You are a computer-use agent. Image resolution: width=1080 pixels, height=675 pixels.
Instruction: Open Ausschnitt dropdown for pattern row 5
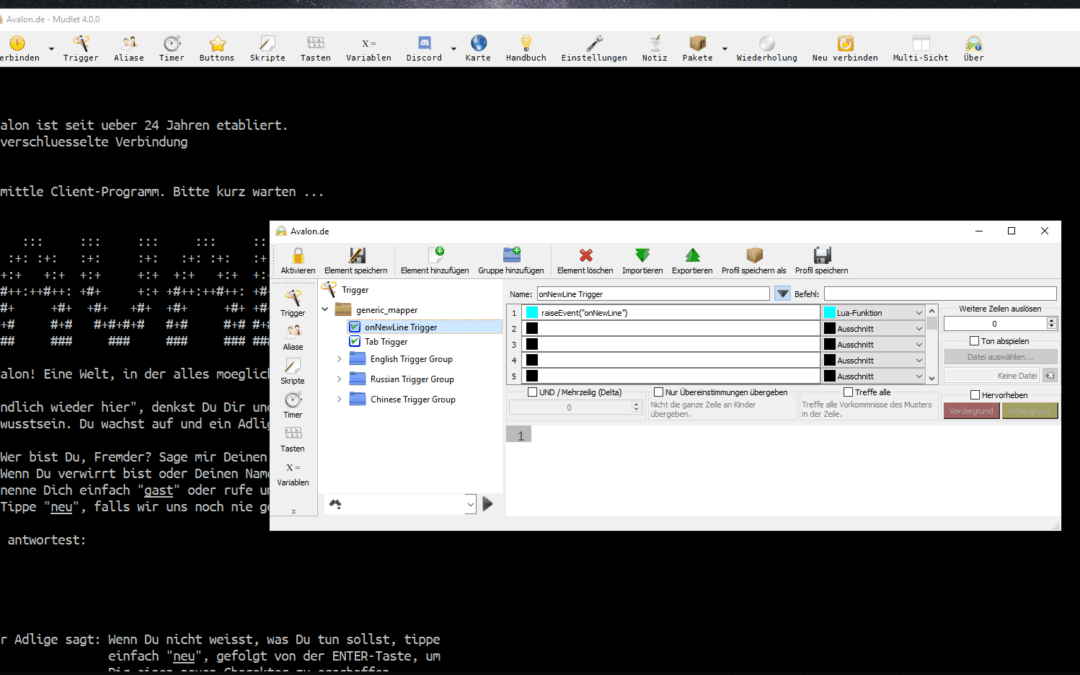coord(873,376)
